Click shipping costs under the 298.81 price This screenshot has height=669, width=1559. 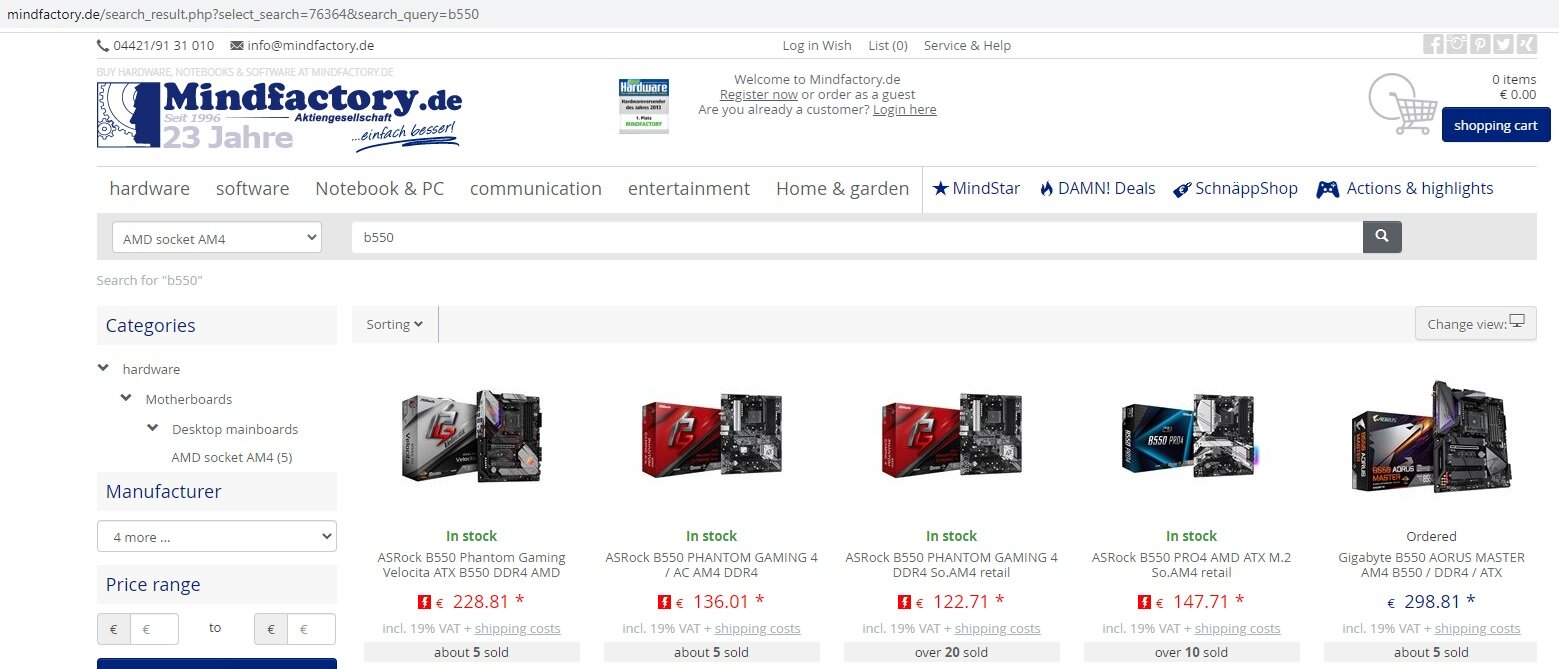click(x=1478, y=628)
